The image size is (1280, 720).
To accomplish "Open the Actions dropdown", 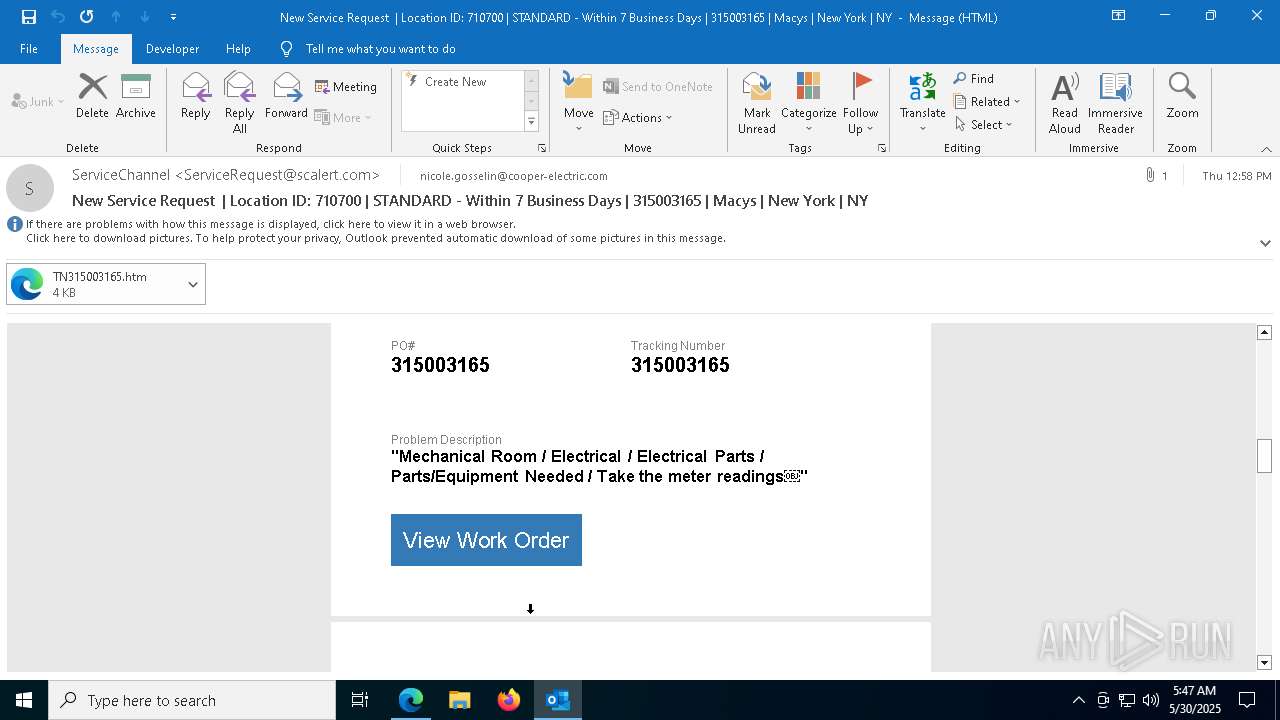I will (638, 117).
